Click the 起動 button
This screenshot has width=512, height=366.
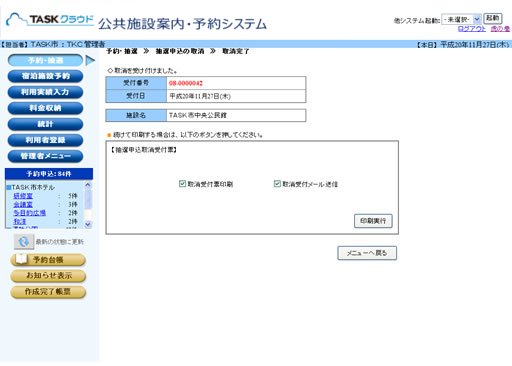point(493,18)
